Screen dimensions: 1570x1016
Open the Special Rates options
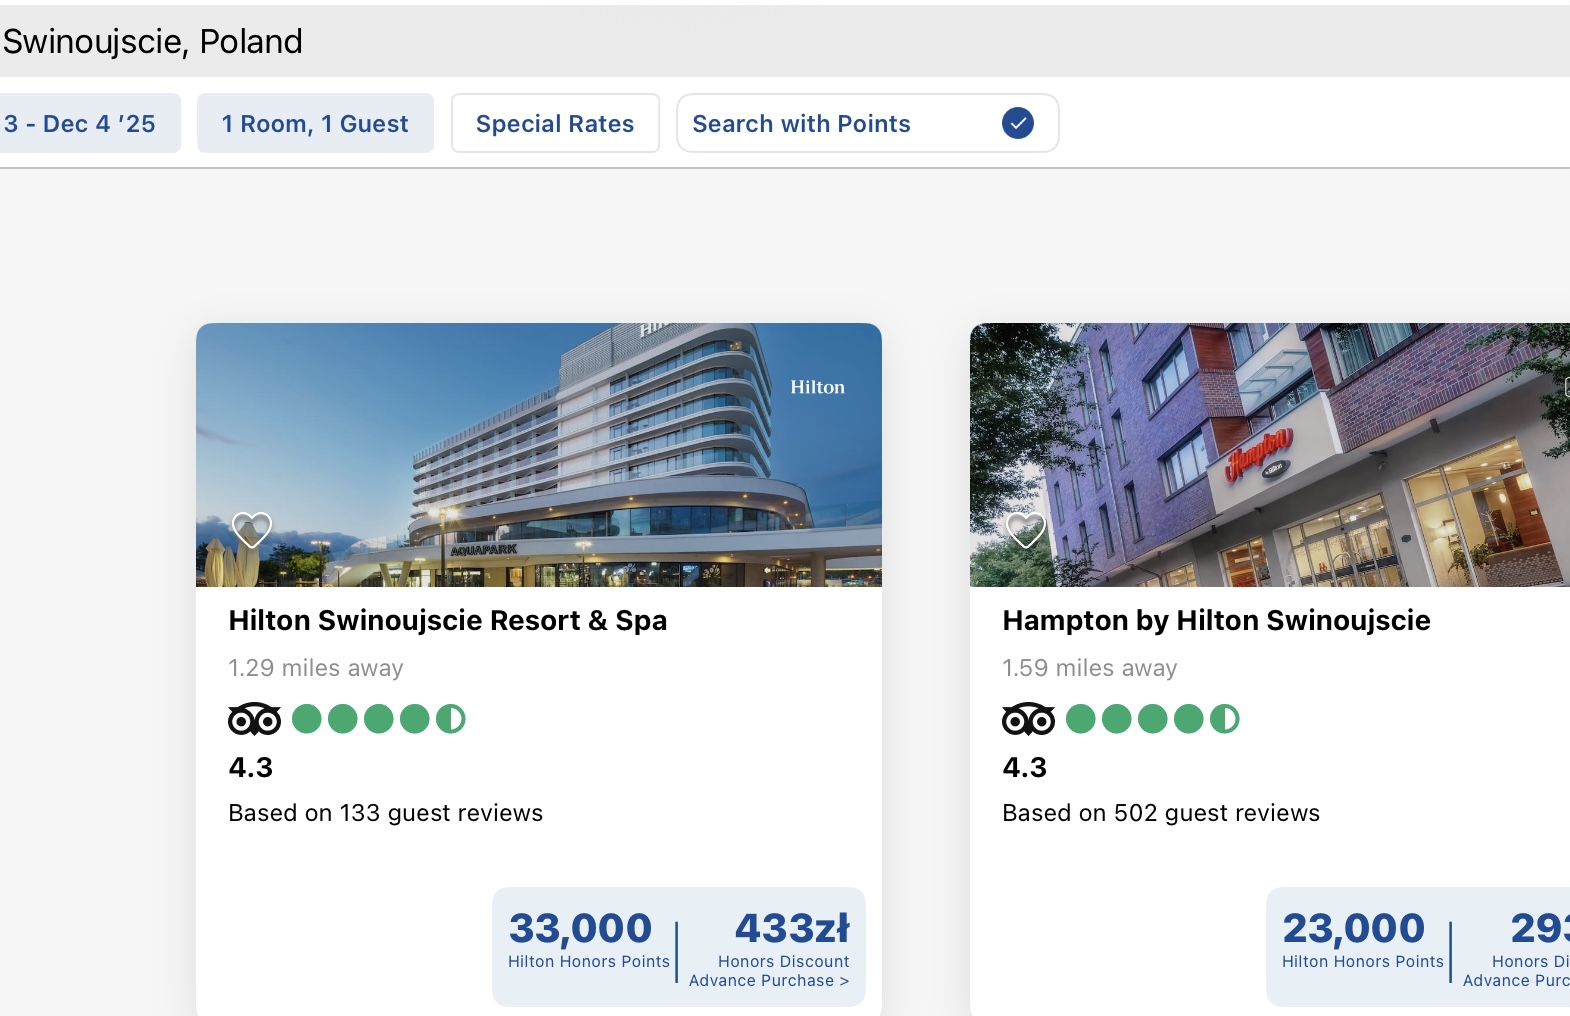point(555,123)
